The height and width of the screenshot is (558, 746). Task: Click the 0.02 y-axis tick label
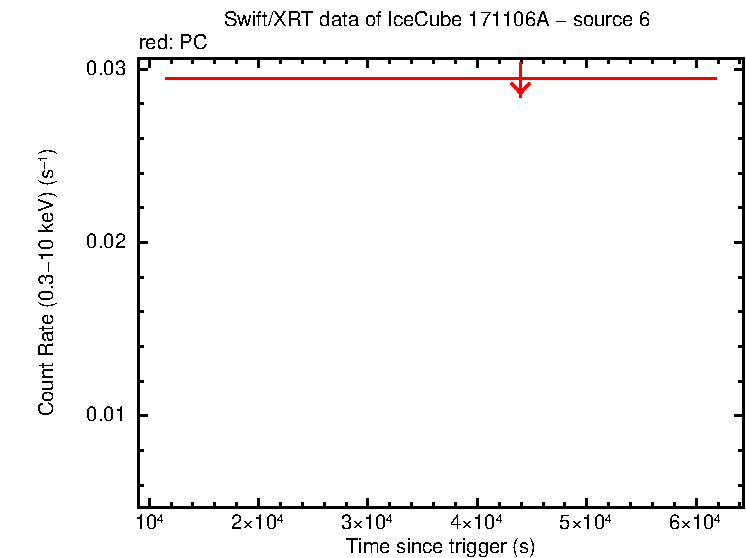click(x=106, y=241)
